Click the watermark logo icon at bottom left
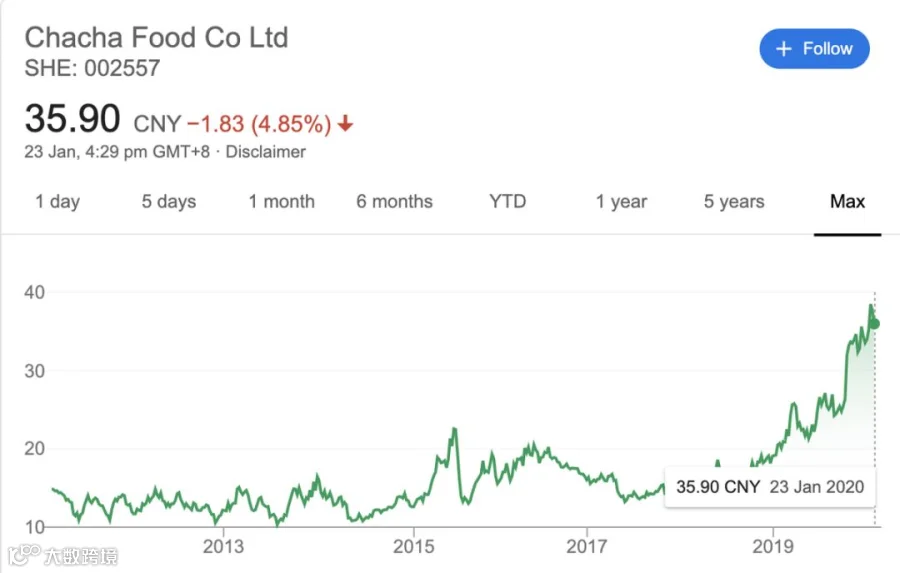This screenshot has height=573, width=900. coord(24,555)
